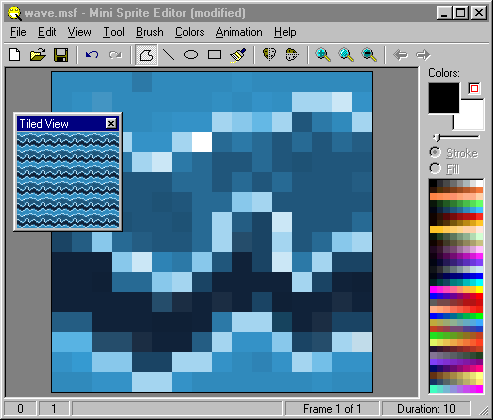493x420 pixels.
Task: Select the paintbrush tool
Action: pos(238,55)
